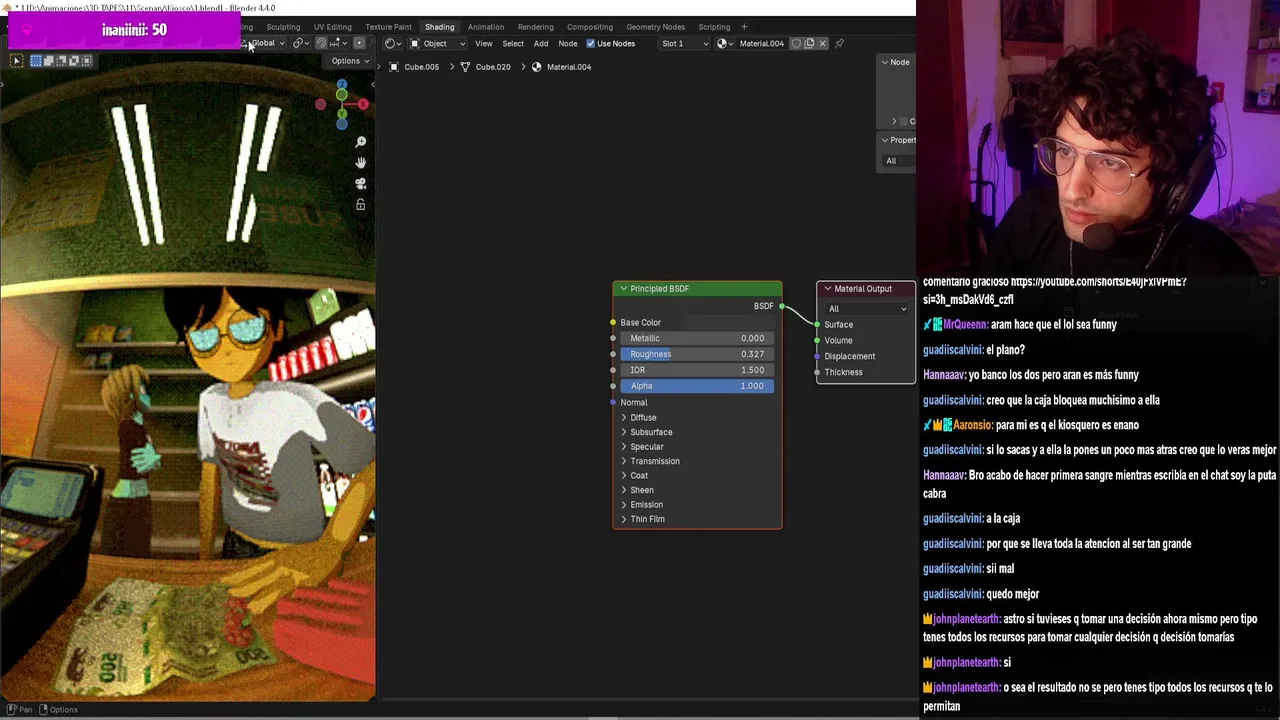Click the red X axis gizmo

pyautogui.click(x=364, y=104)
